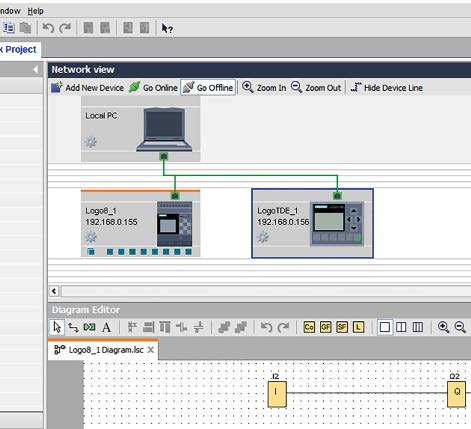Open settings gear of Logo8_1
The width and height of the screenshot is (471, 429).
point(90,237)
